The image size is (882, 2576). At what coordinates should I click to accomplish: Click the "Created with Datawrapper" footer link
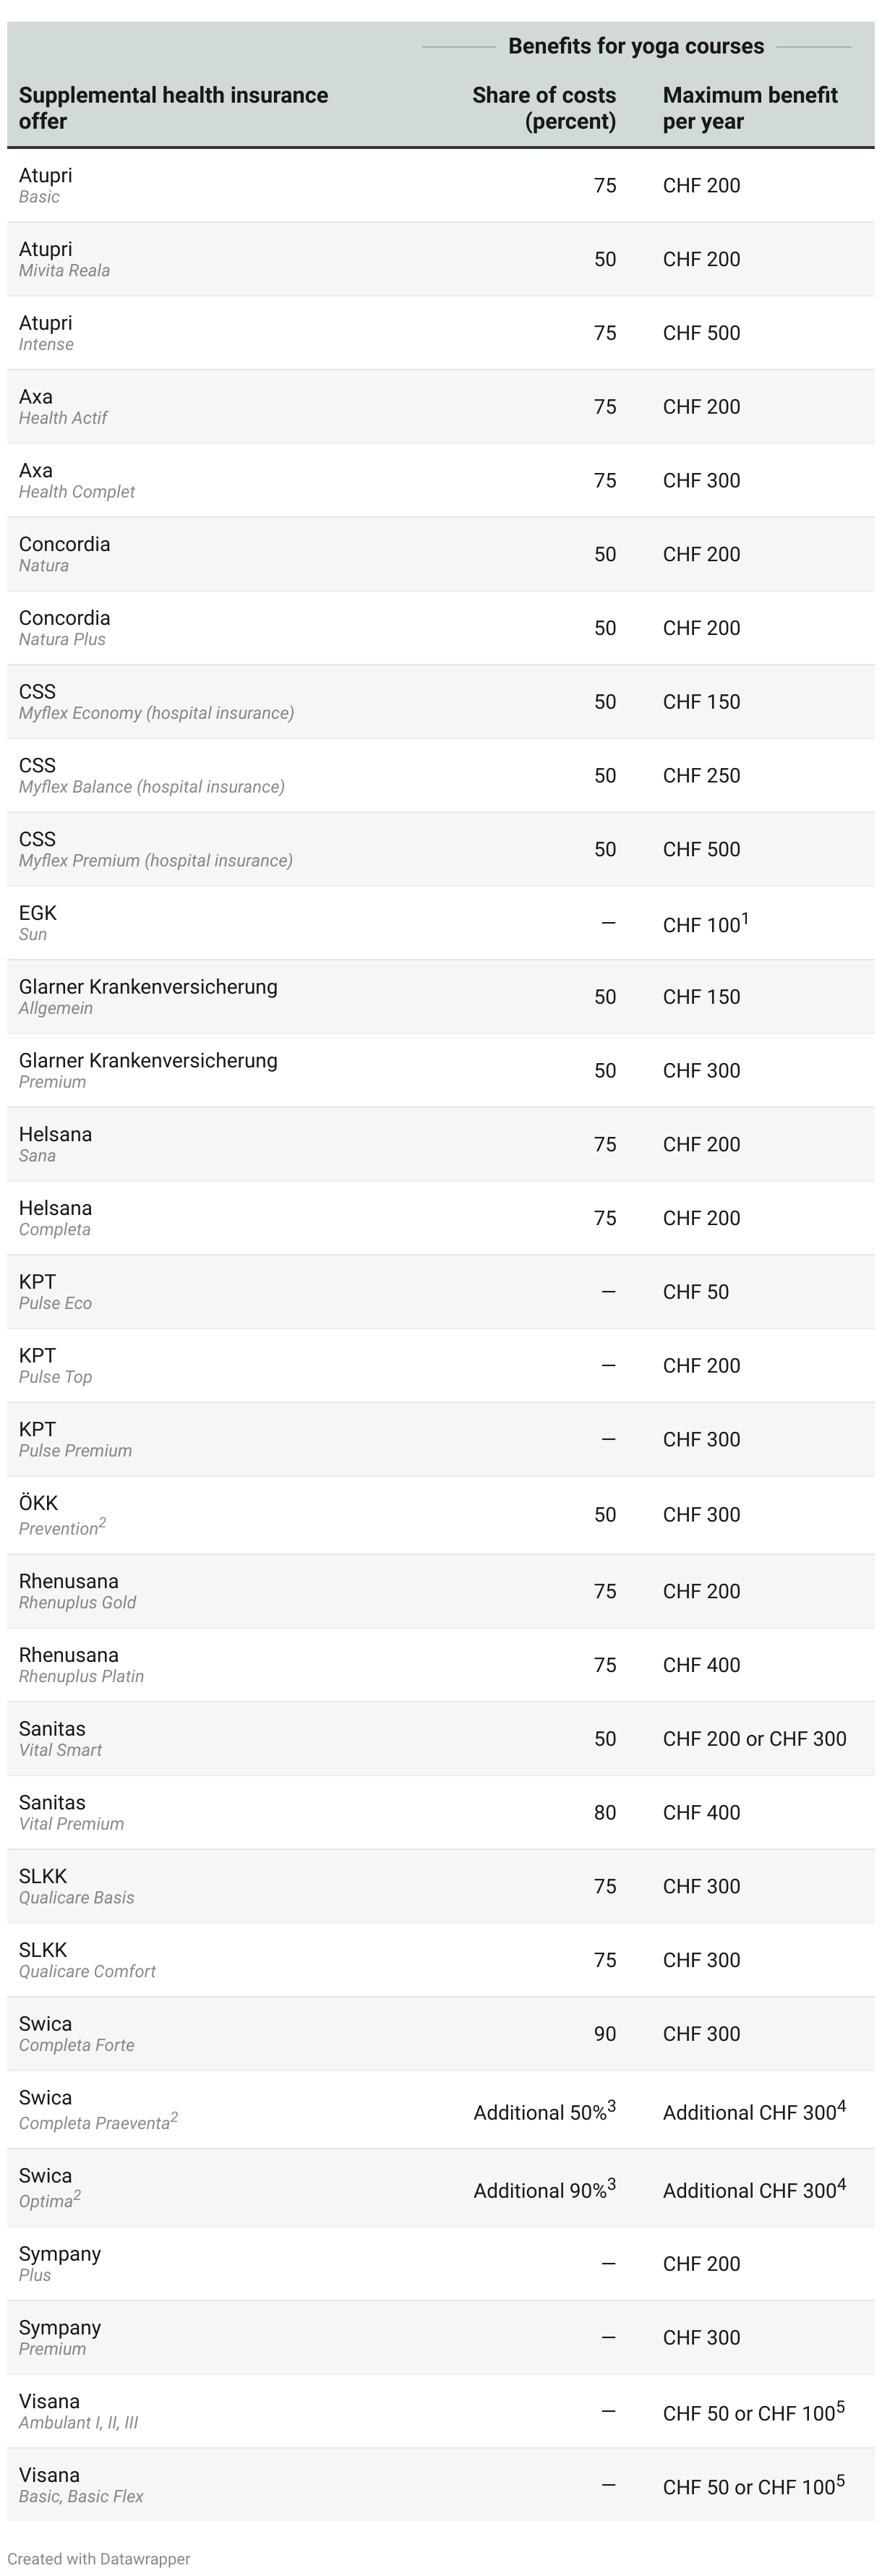(x=98, y=2558)
